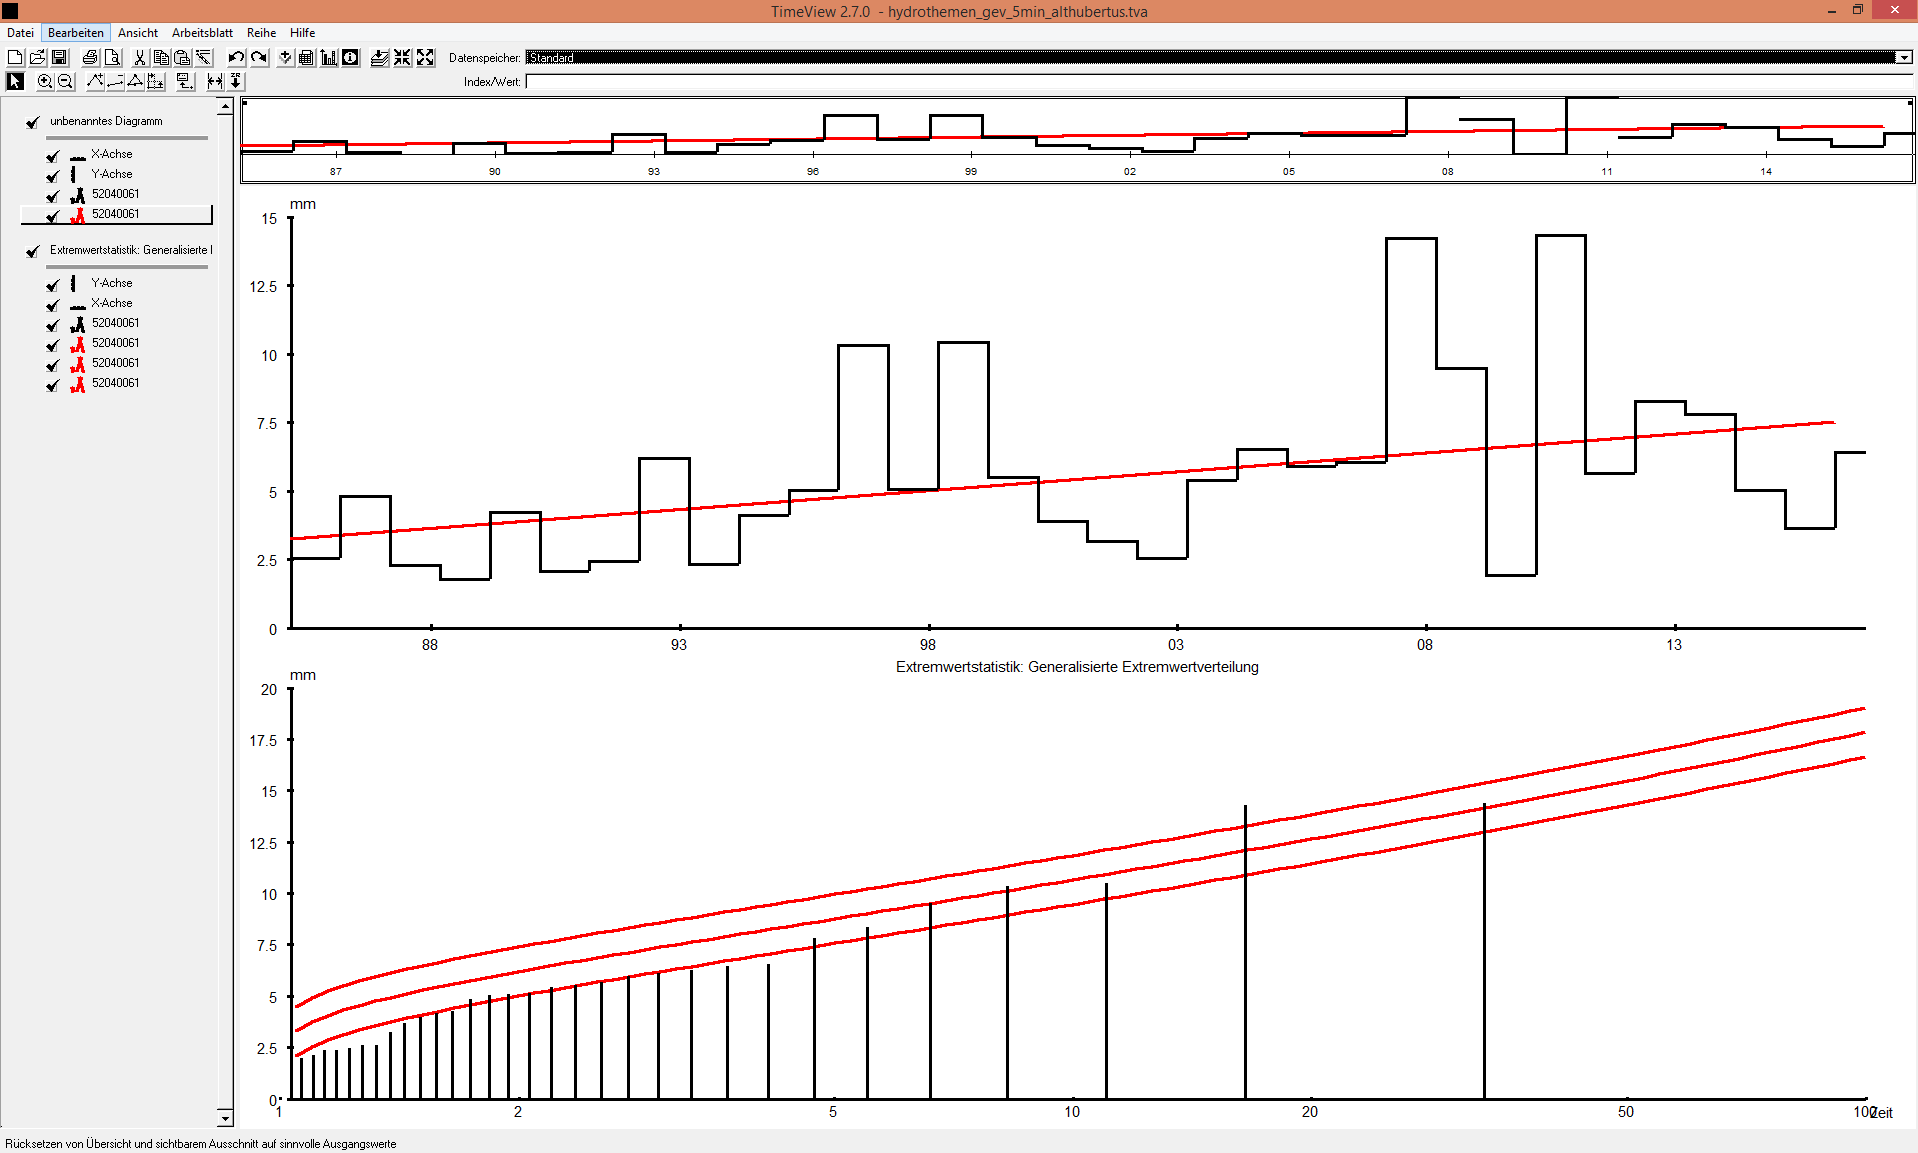Image resolution: width=1918 pixels, height=1153 pixels.
Task: Click the shrink arrows inward icon
Action: 402,58
